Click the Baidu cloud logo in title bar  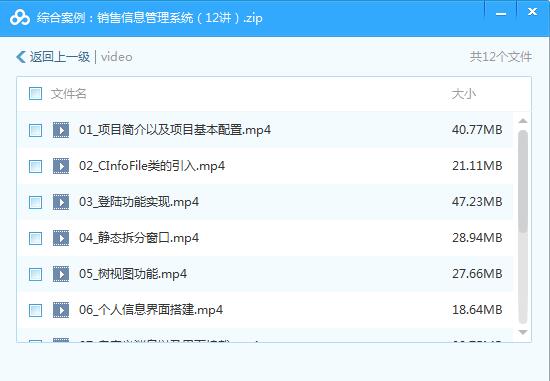(20, 17)
